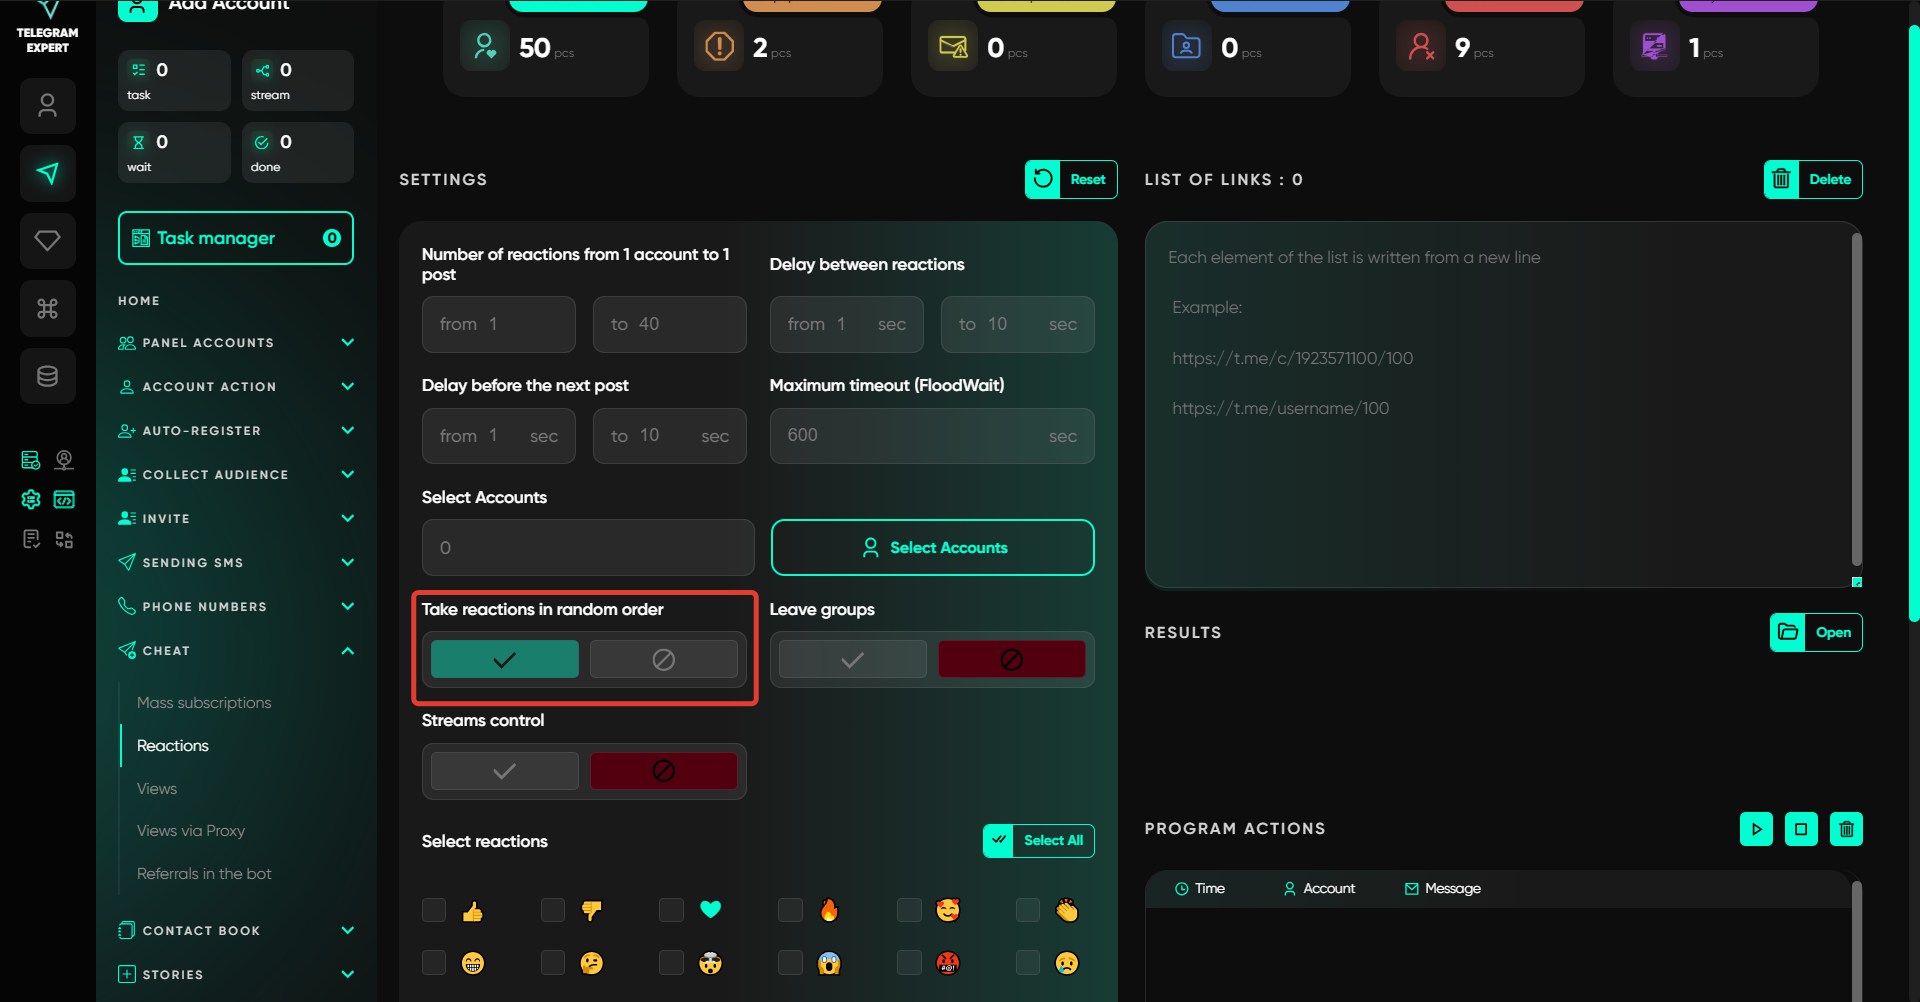The image size is (1920, 1002).
Task: Check the thumbs up reaction checkbox
Action: [434, 910]
